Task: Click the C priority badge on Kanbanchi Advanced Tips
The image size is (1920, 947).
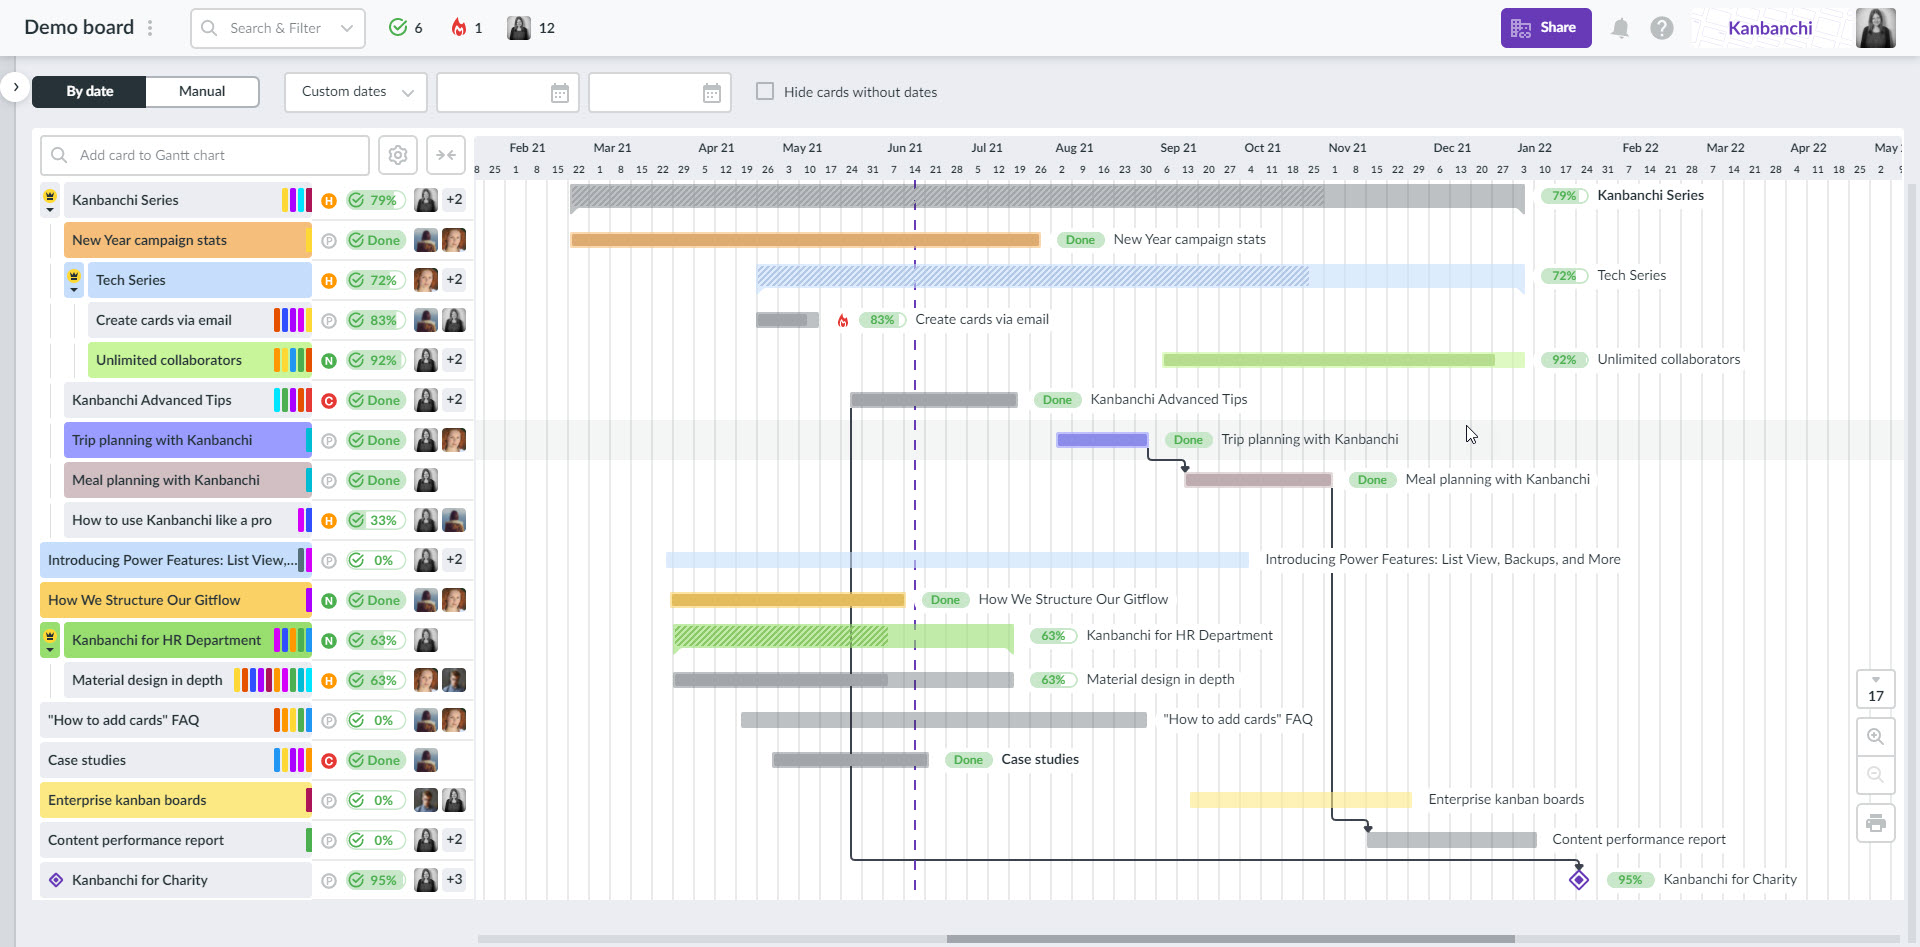Action: click(329, 400)
